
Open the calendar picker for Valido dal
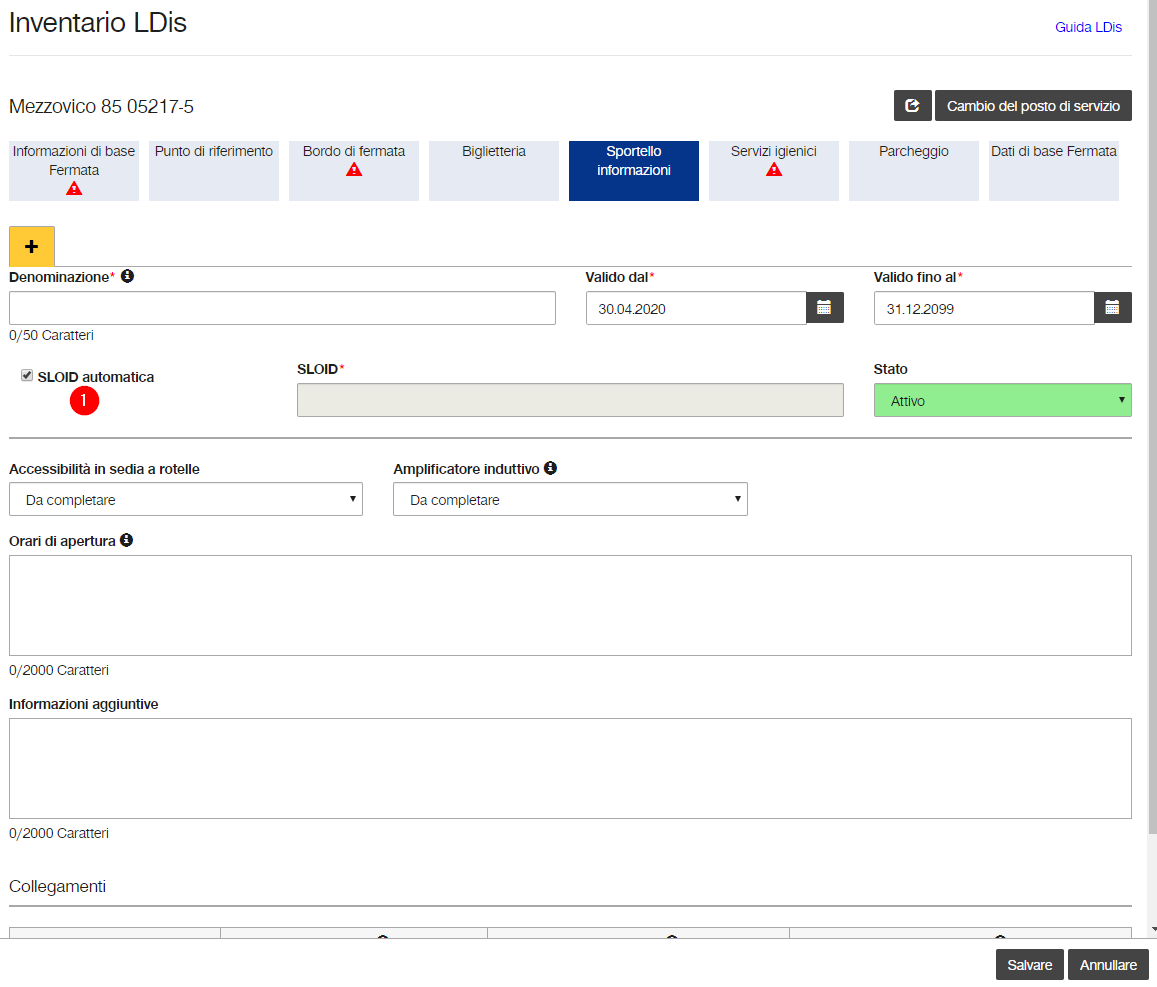824,308
